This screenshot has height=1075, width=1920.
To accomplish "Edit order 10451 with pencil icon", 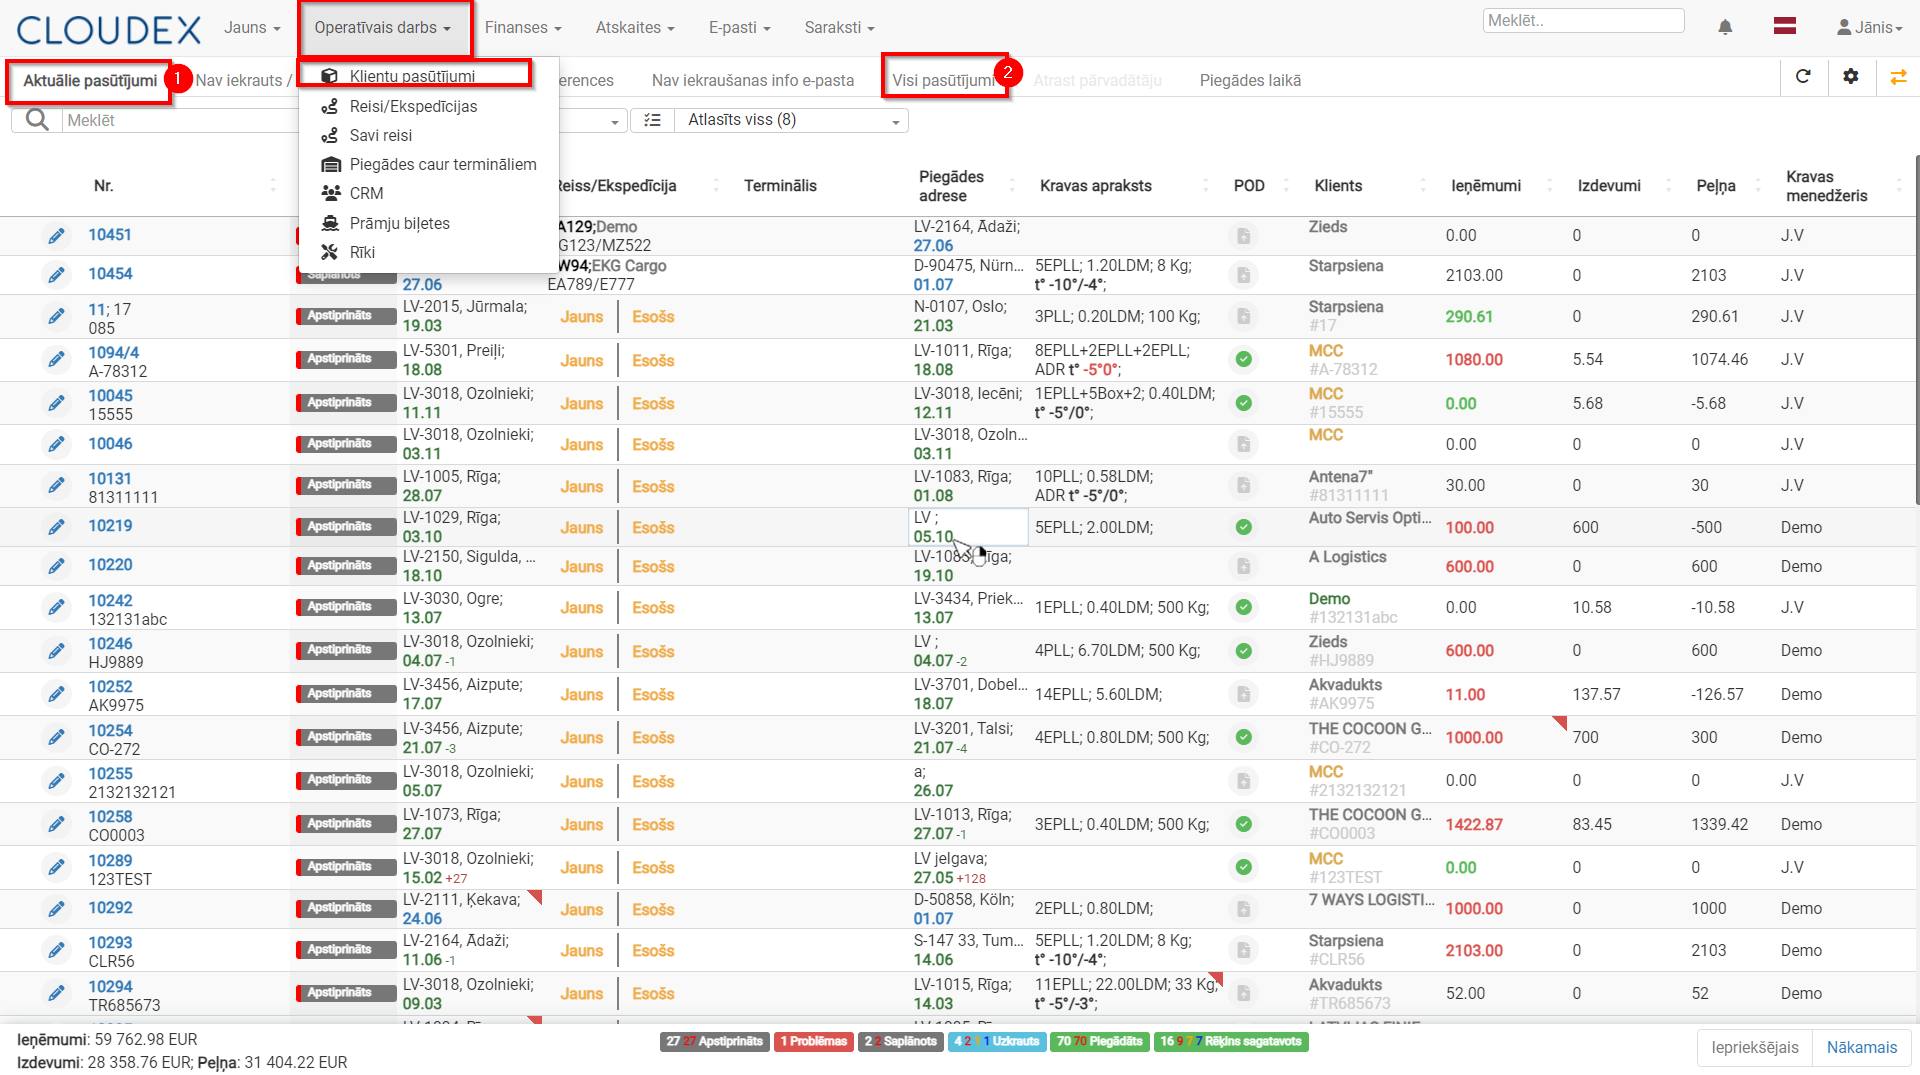I will tap(57, 236).
